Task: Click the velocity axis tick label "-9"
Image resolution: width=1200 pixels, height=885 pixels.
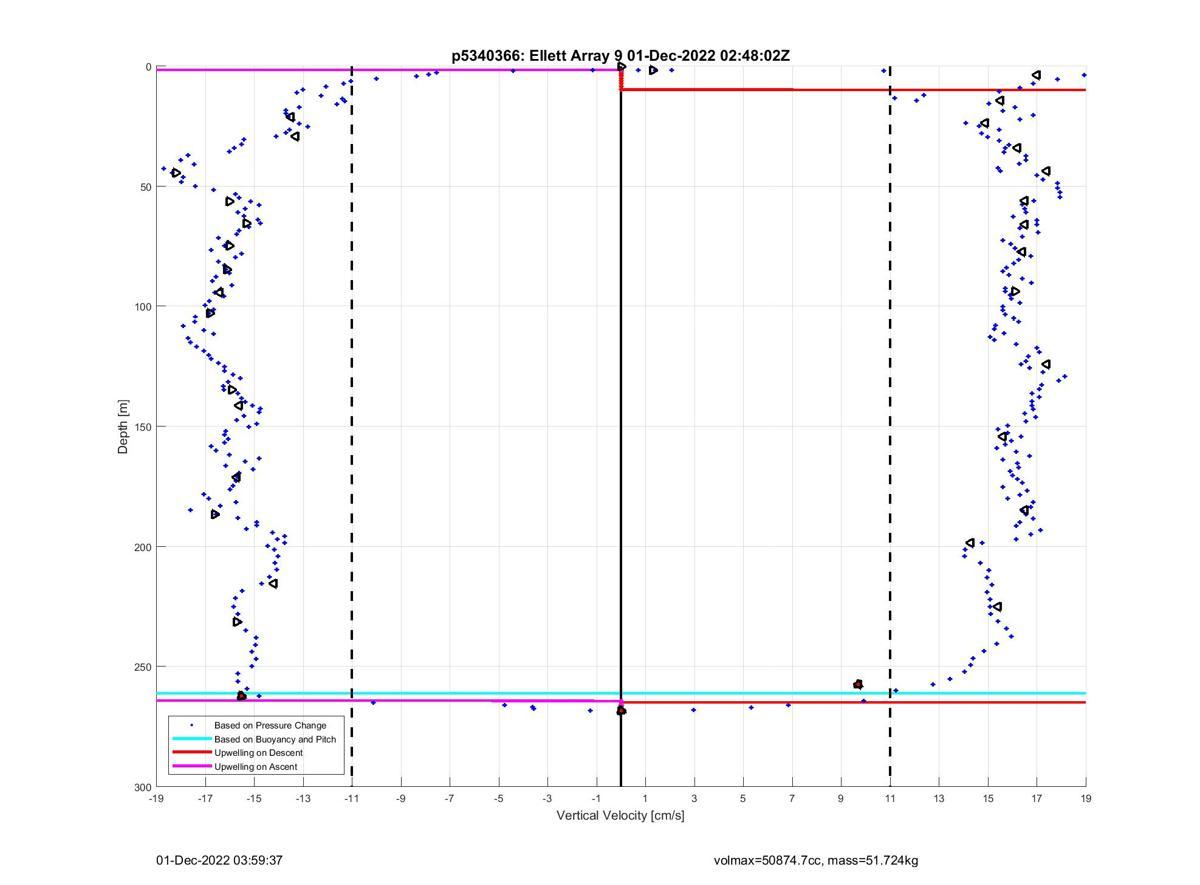Action: click(401, 799)
